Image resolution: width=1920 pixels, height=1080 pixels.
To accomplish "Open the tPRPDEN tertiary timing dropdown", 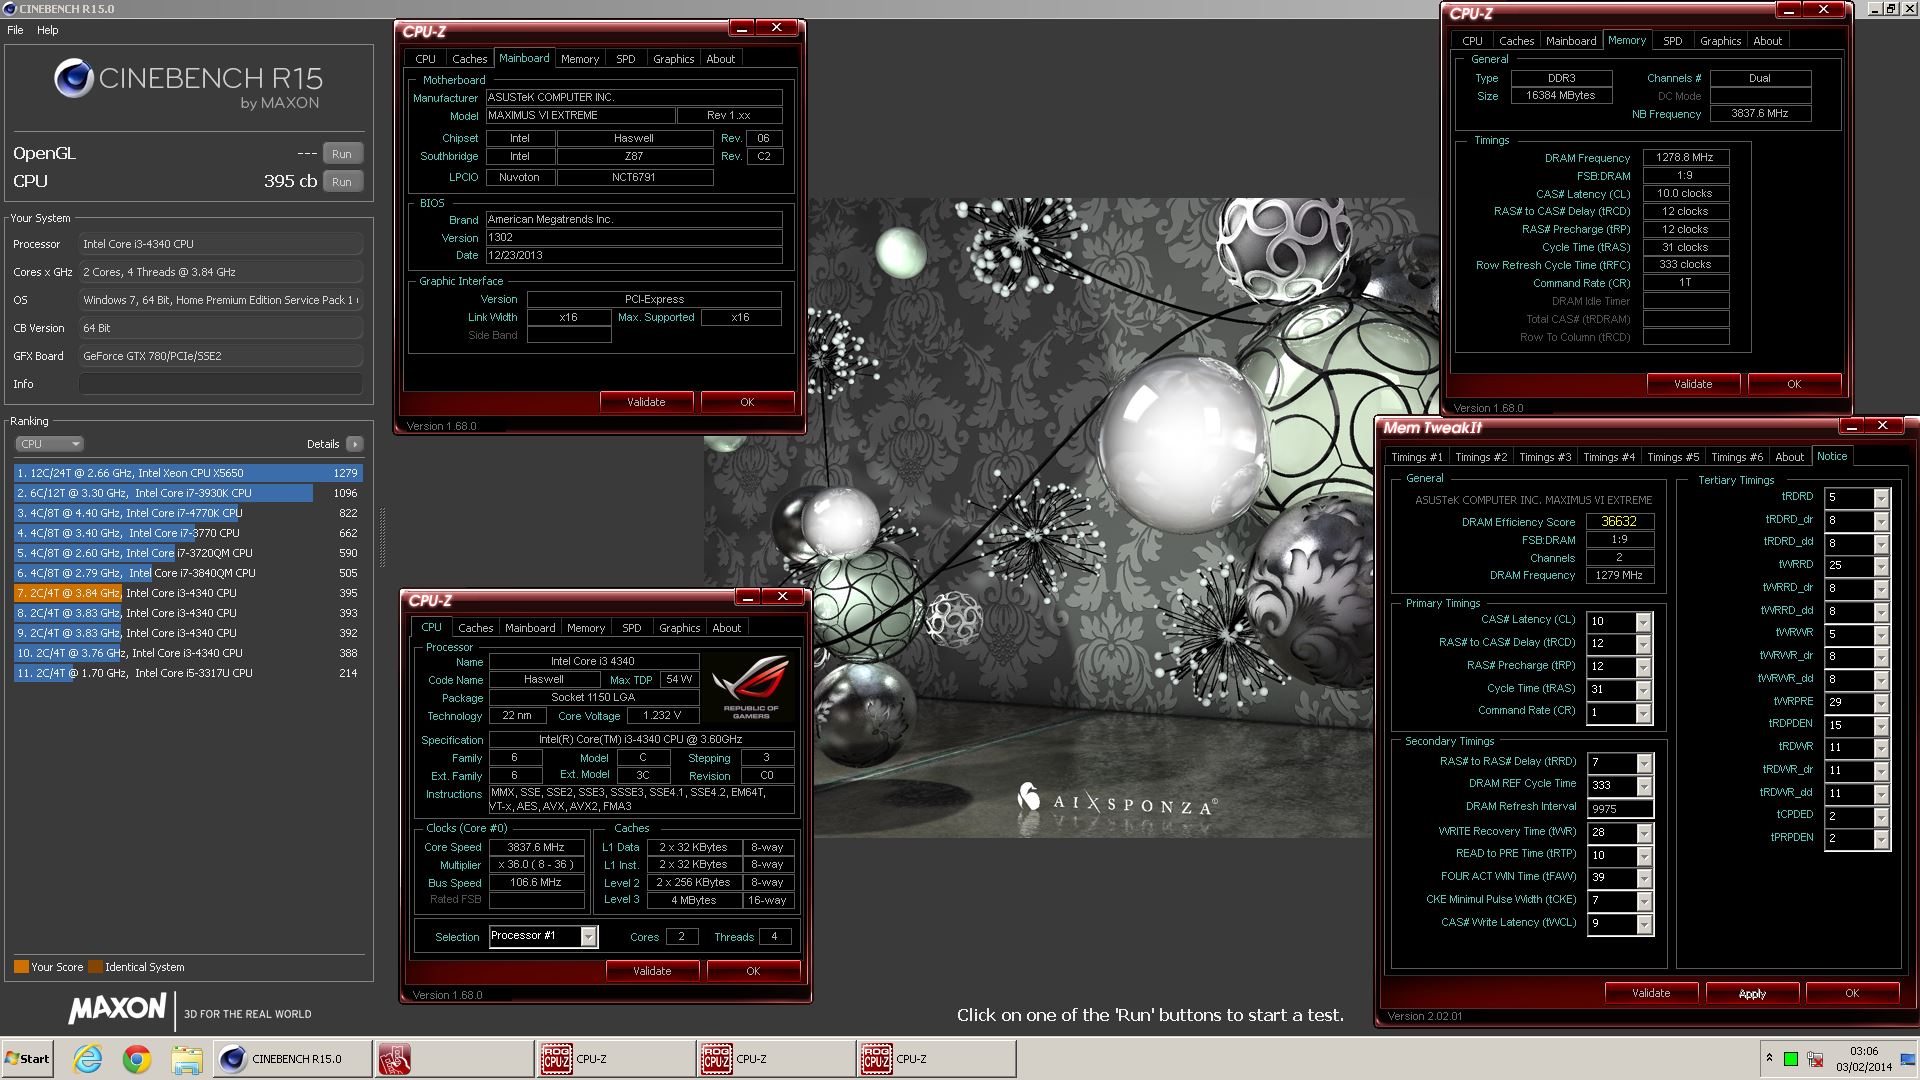I will click(x=1881, y=839).
